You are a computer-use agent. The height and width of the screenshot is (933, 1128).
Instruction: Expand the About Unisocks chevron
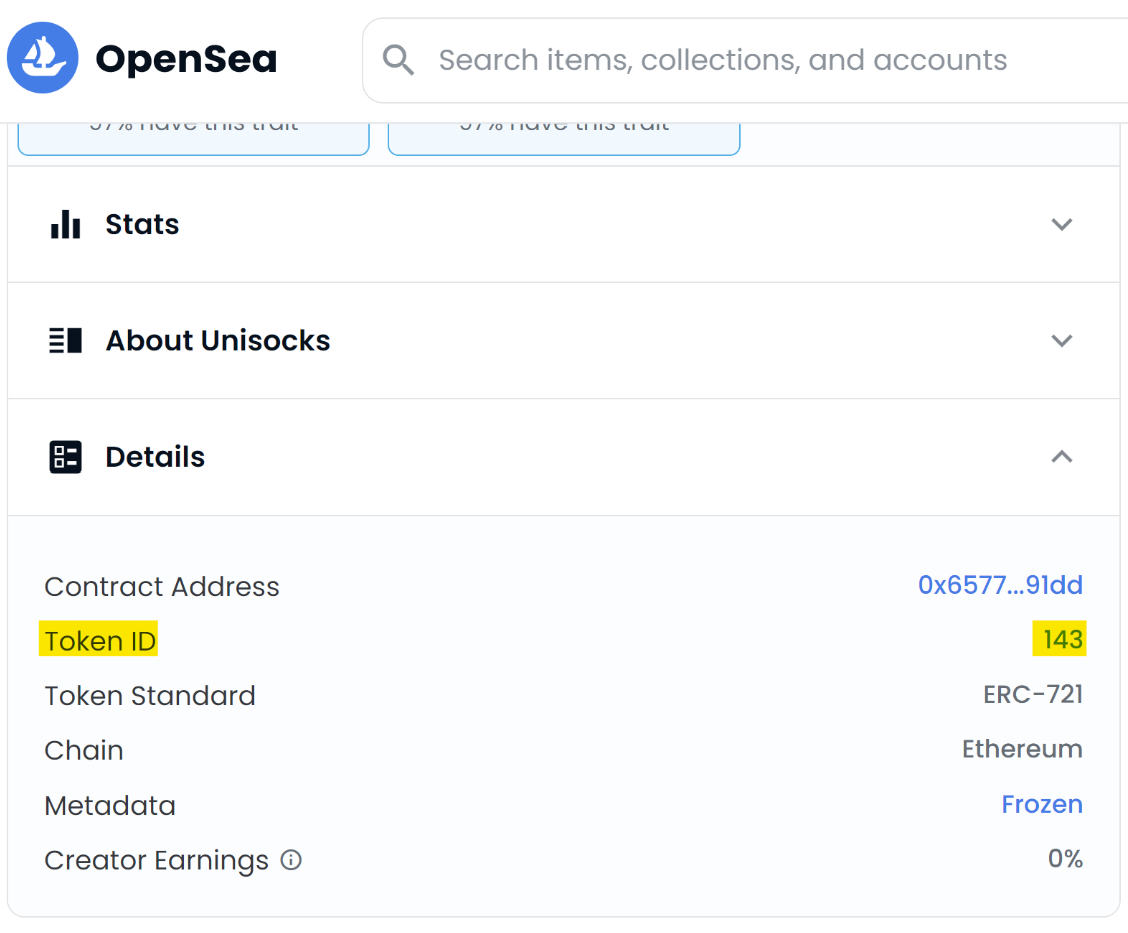(1062, 340)
